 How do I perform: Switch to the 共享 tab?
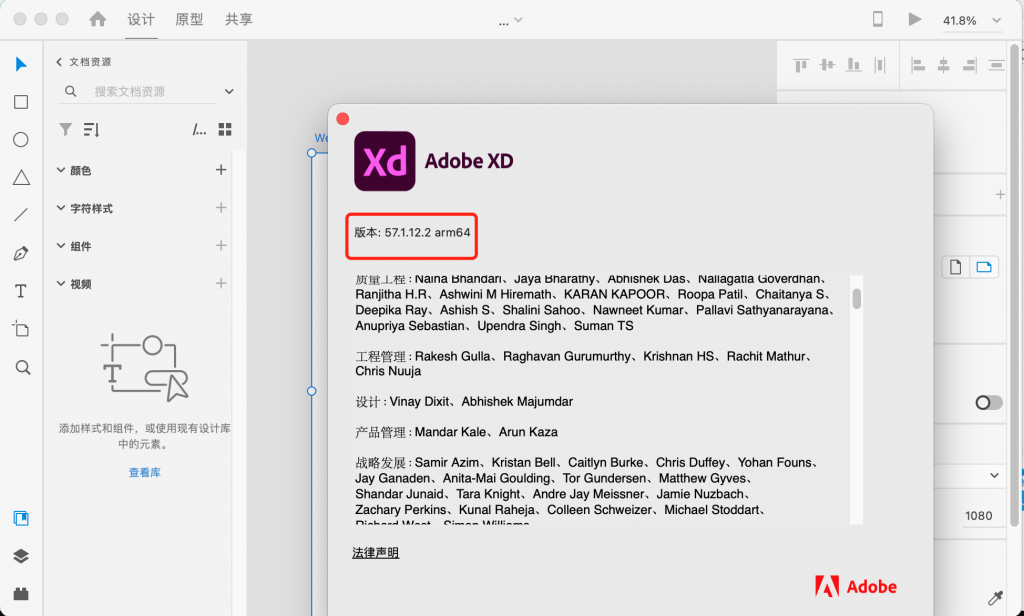[238, 18]
